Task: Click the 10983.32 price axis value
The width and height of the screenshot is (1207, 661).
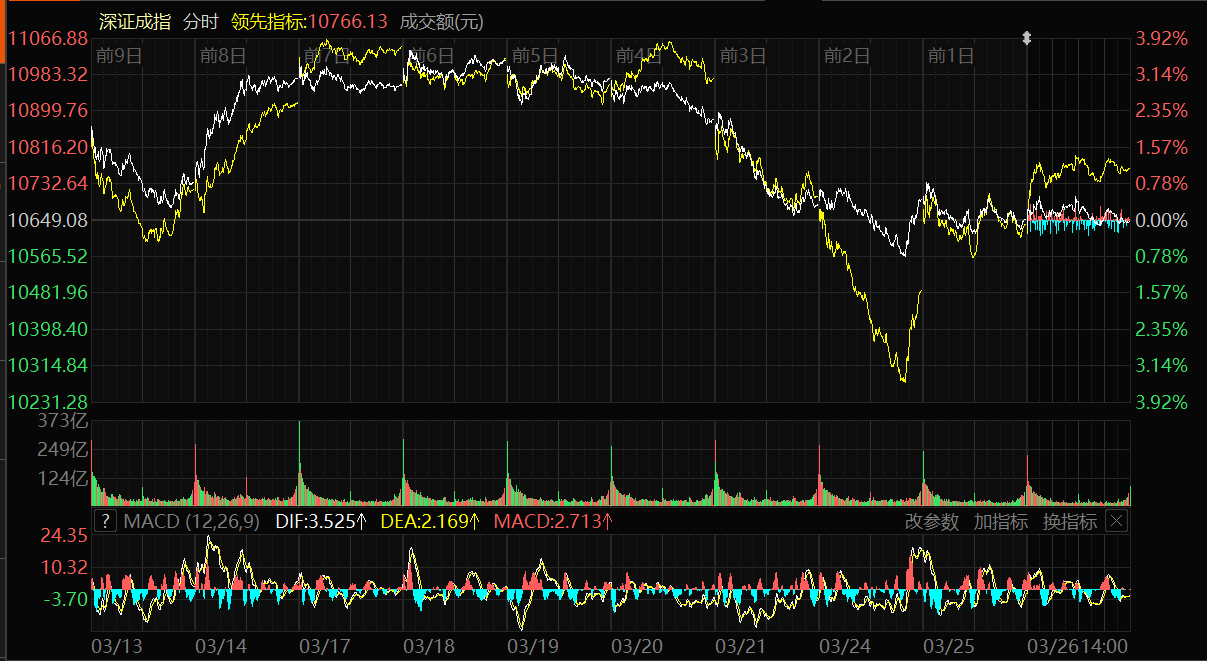Action: (x=49, y=74)
